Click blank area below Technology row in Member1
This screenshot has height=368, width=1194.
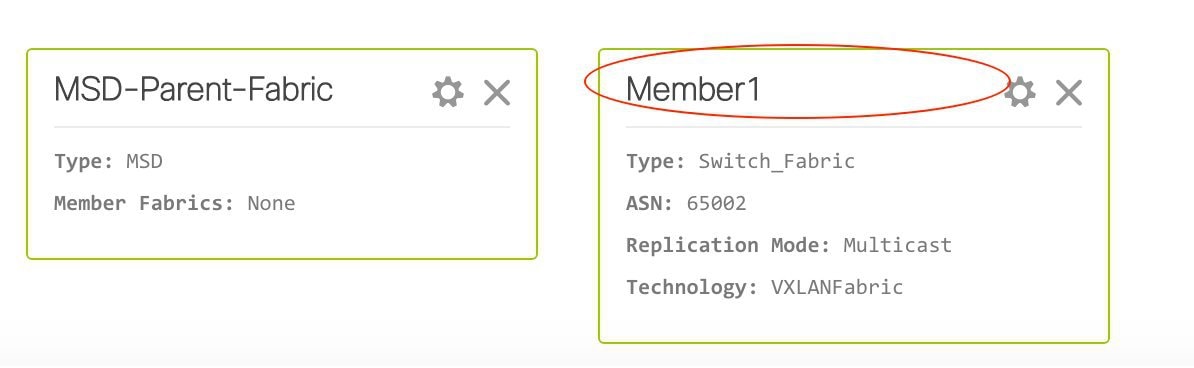tap(853, 320)
